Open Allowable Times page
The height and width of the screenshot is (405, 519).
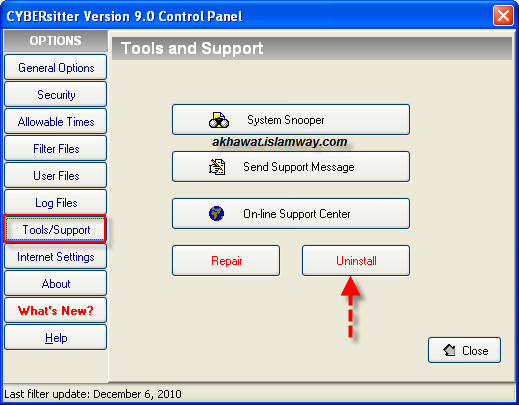(x=56, y=122)
